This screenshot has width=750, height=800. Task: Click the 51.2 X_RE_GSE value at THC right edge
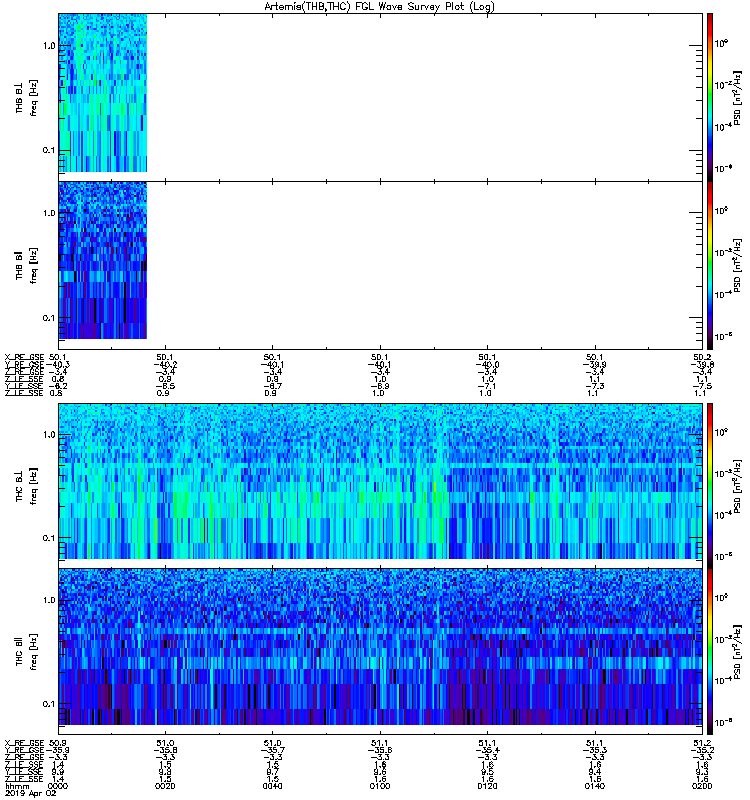(702, 743)
